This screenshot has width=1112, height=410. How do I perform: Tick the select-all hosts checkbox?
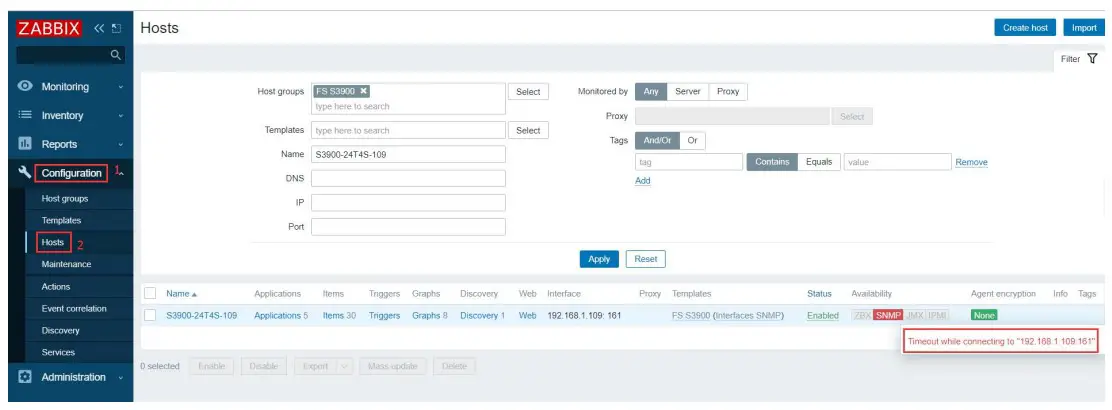150,293
